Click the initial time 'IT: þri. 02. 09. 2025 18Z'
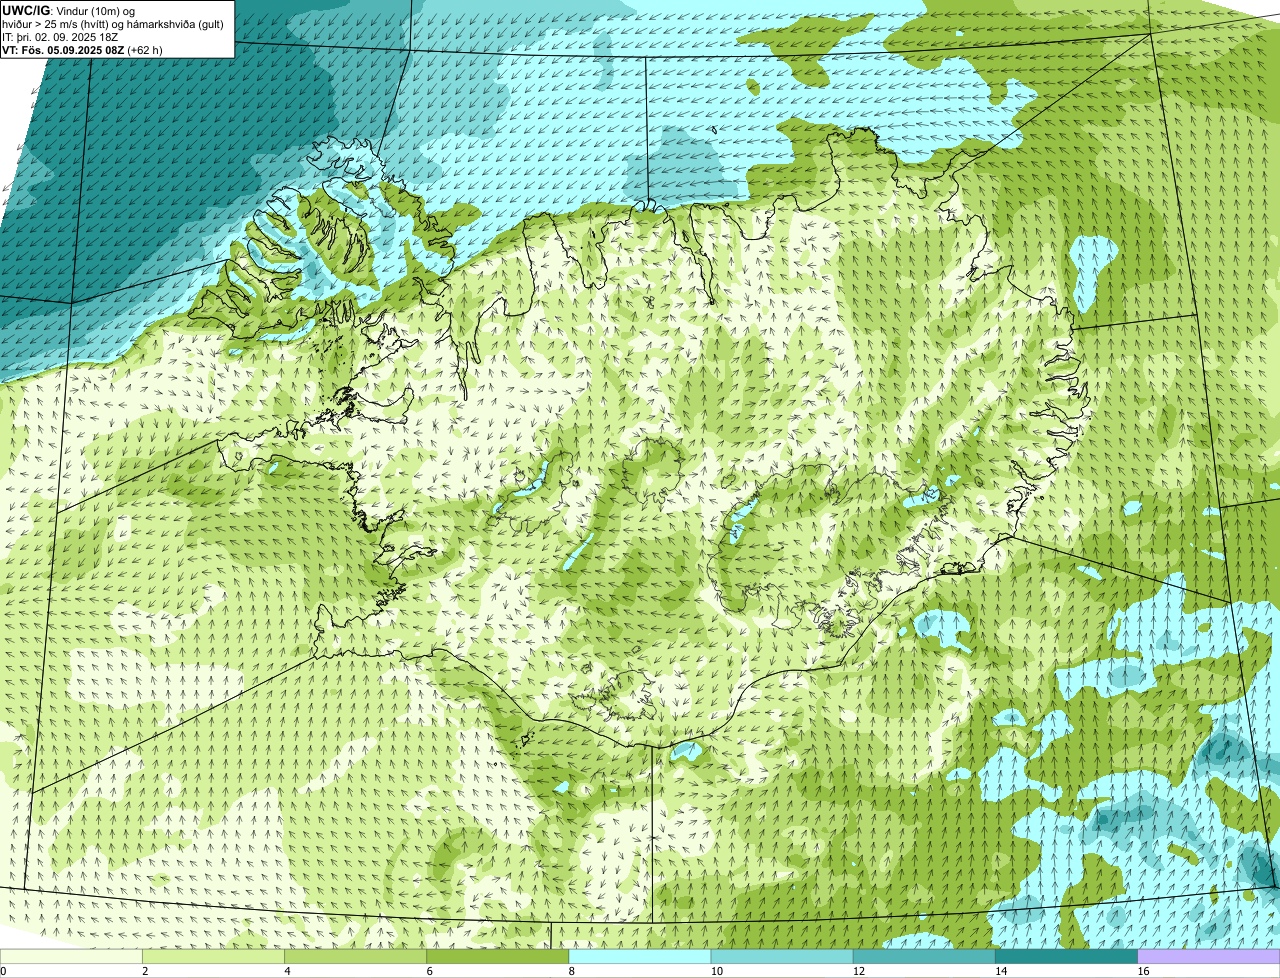Image resolution: width=1280 pixels, height=978 pixels. (60, 37)
